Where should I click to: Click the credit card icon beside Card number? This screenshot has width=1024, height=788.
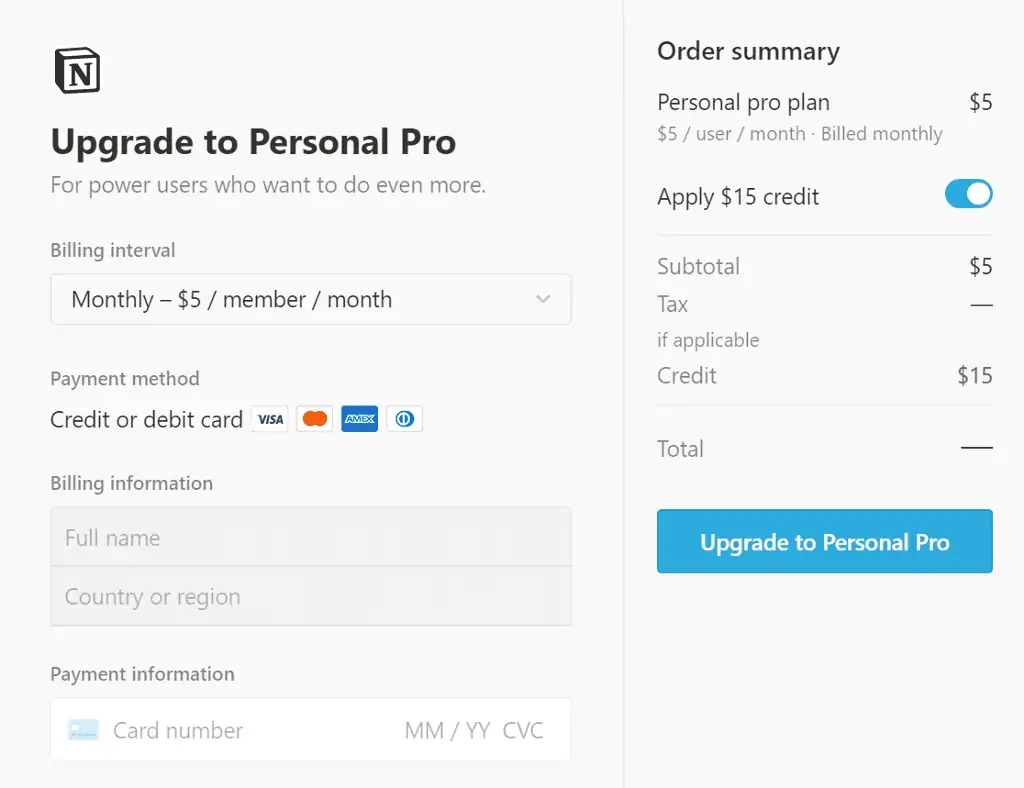coord(84,730)
